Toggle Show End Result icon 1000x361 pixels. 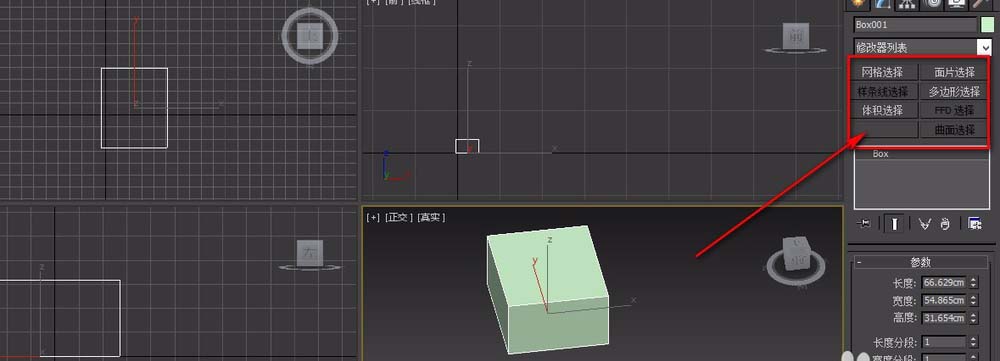pos(894,223)
